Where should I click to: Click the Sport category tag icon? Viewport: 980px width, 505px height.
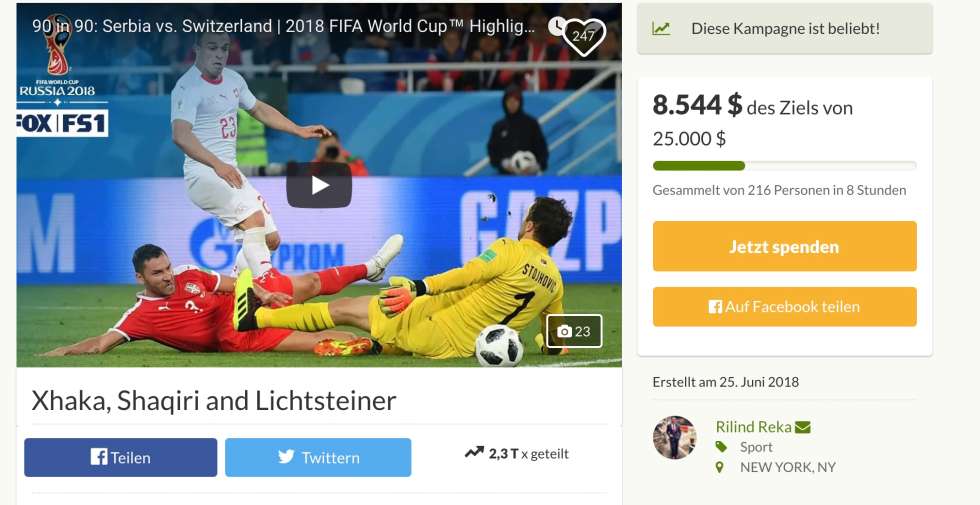click(721, 447)
